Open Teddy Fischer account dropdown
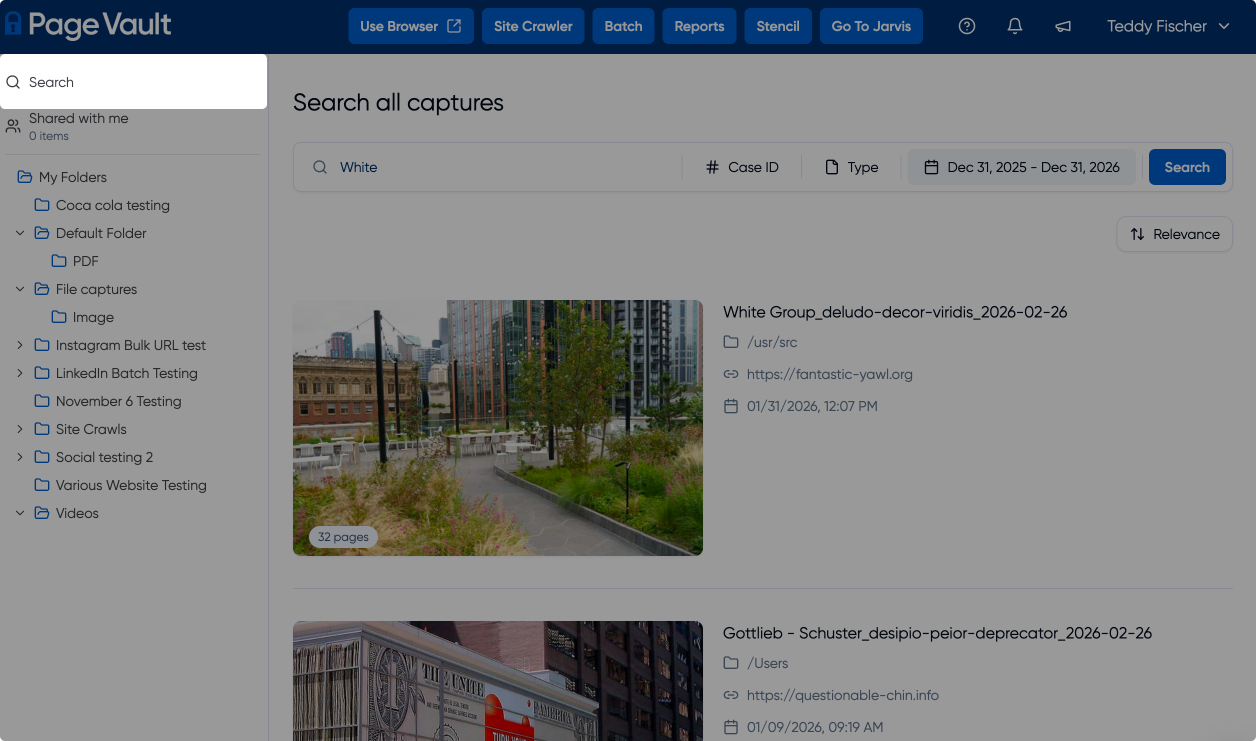The image size is (1256, 741). (1167, 27)
